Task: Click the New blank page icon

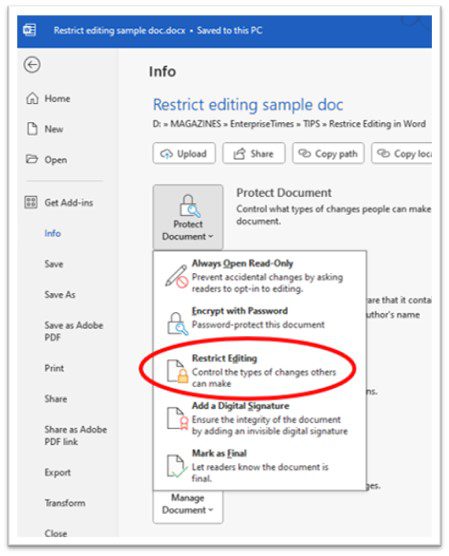Action: [32, 129]
